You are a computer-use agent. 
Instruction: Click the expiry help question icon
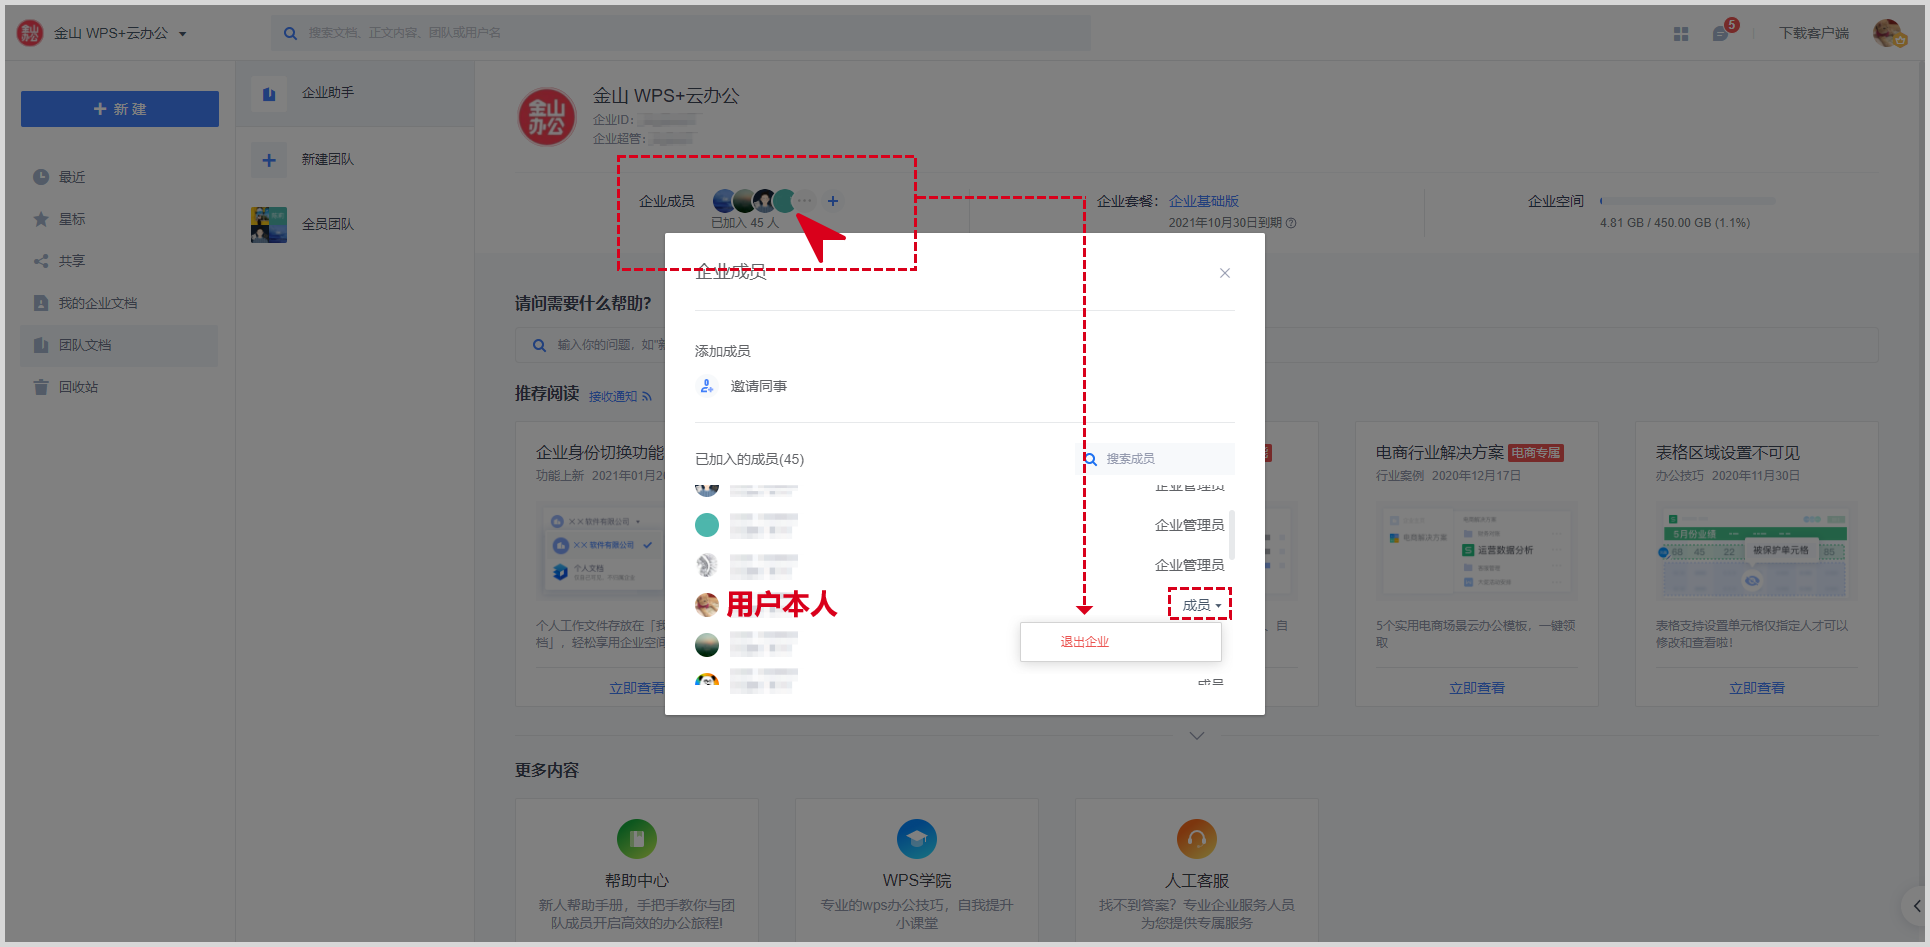[1291, 223]
